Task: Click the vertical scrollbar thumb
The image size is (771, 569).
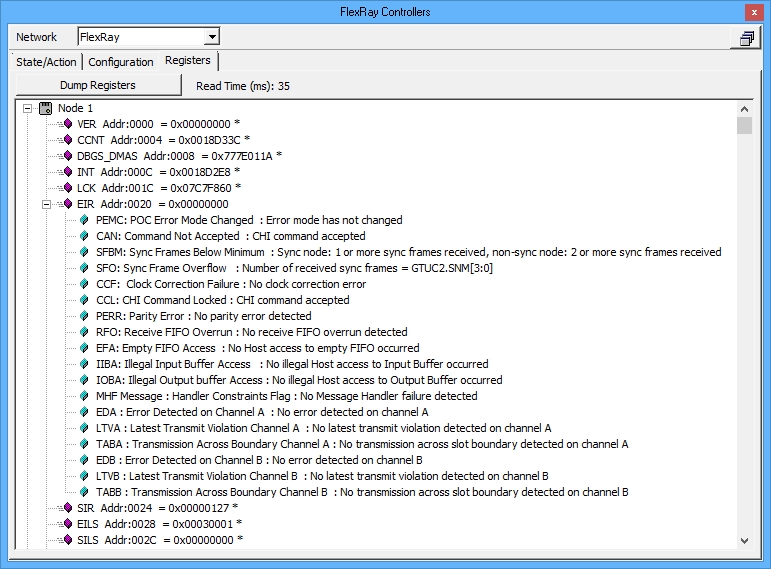Action: 744,125
